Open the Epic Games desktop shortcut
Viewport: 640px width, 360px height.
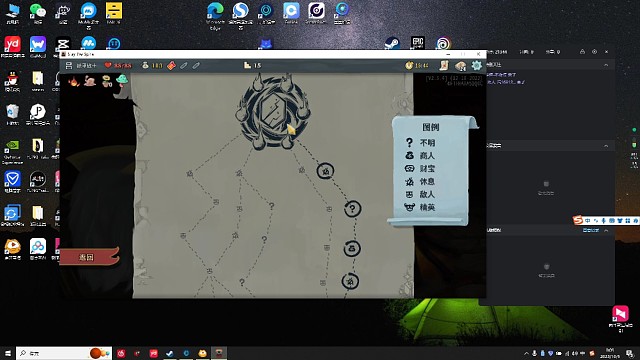(x=418, y=43)
